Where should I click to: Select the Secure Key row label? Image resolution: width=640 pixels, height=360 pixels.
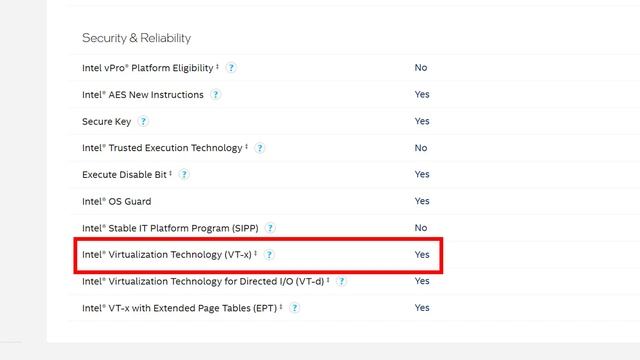[x=107, y=122]
